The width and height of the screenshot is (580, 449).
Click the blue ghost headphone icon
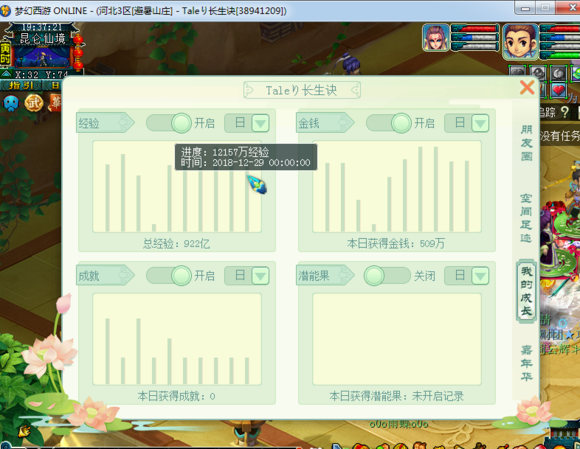[11, 104]
